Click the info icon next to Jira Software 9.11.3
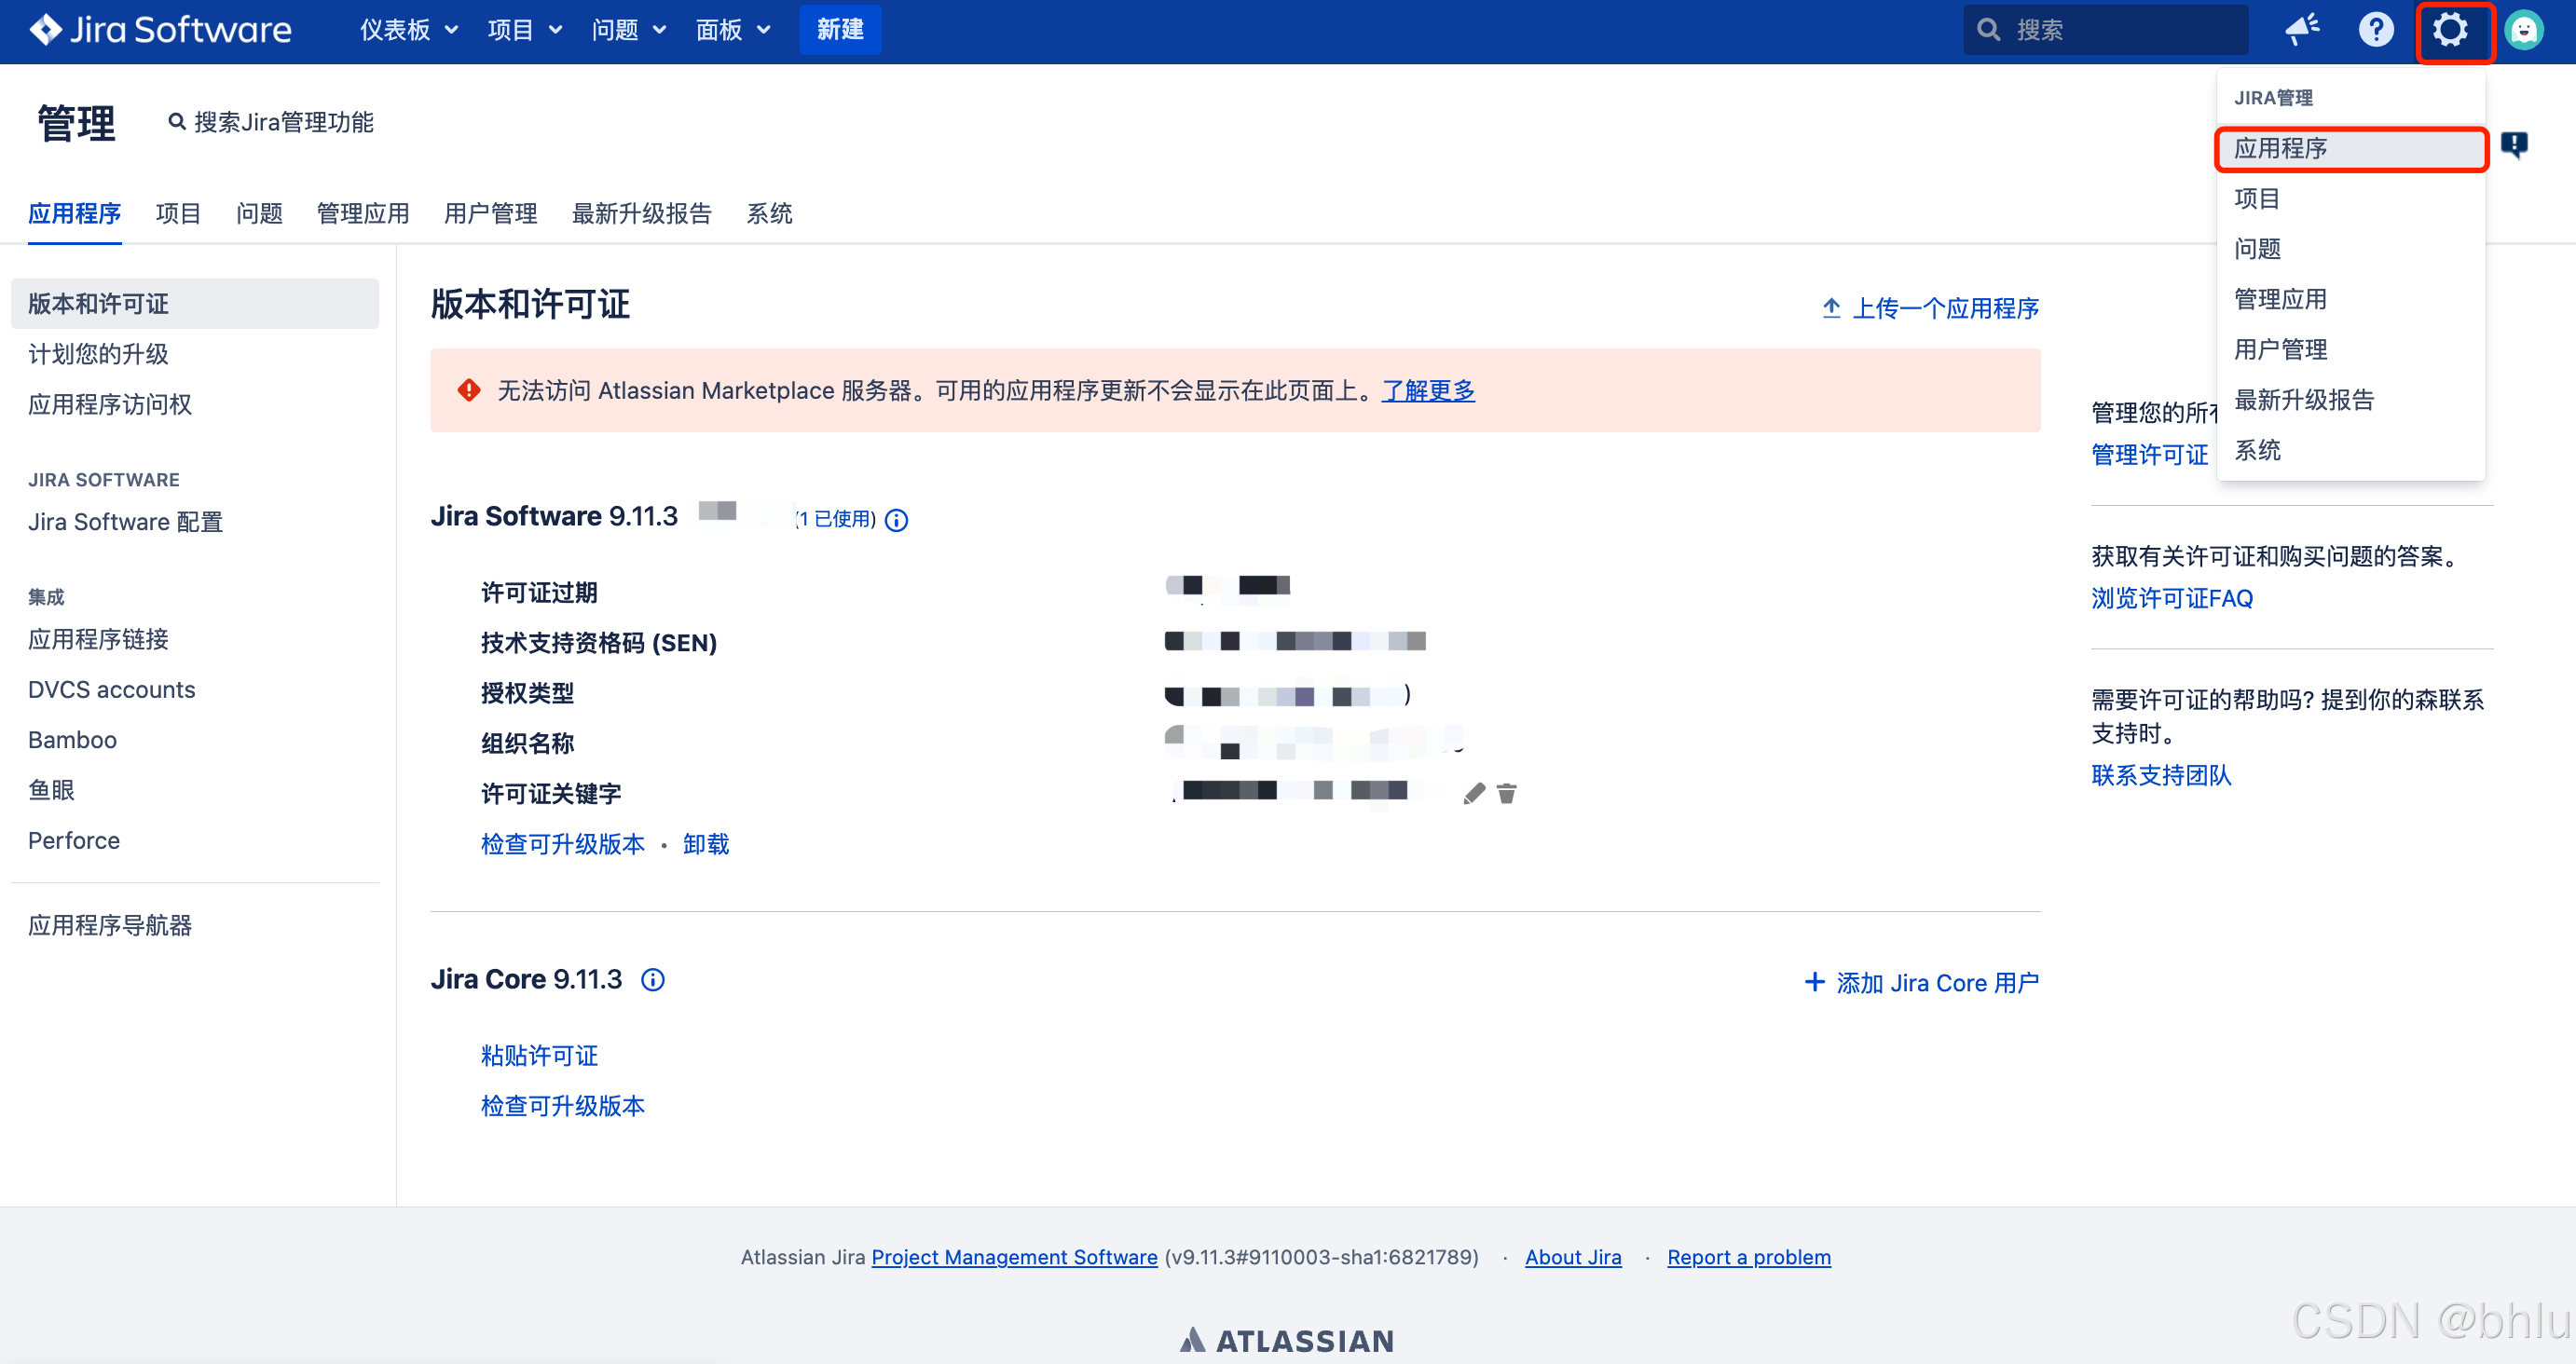 897,520
